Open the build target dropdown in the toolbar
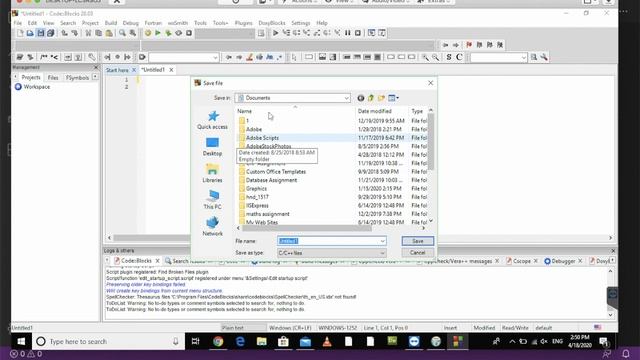640x360 pixels. tap(224, 33)
